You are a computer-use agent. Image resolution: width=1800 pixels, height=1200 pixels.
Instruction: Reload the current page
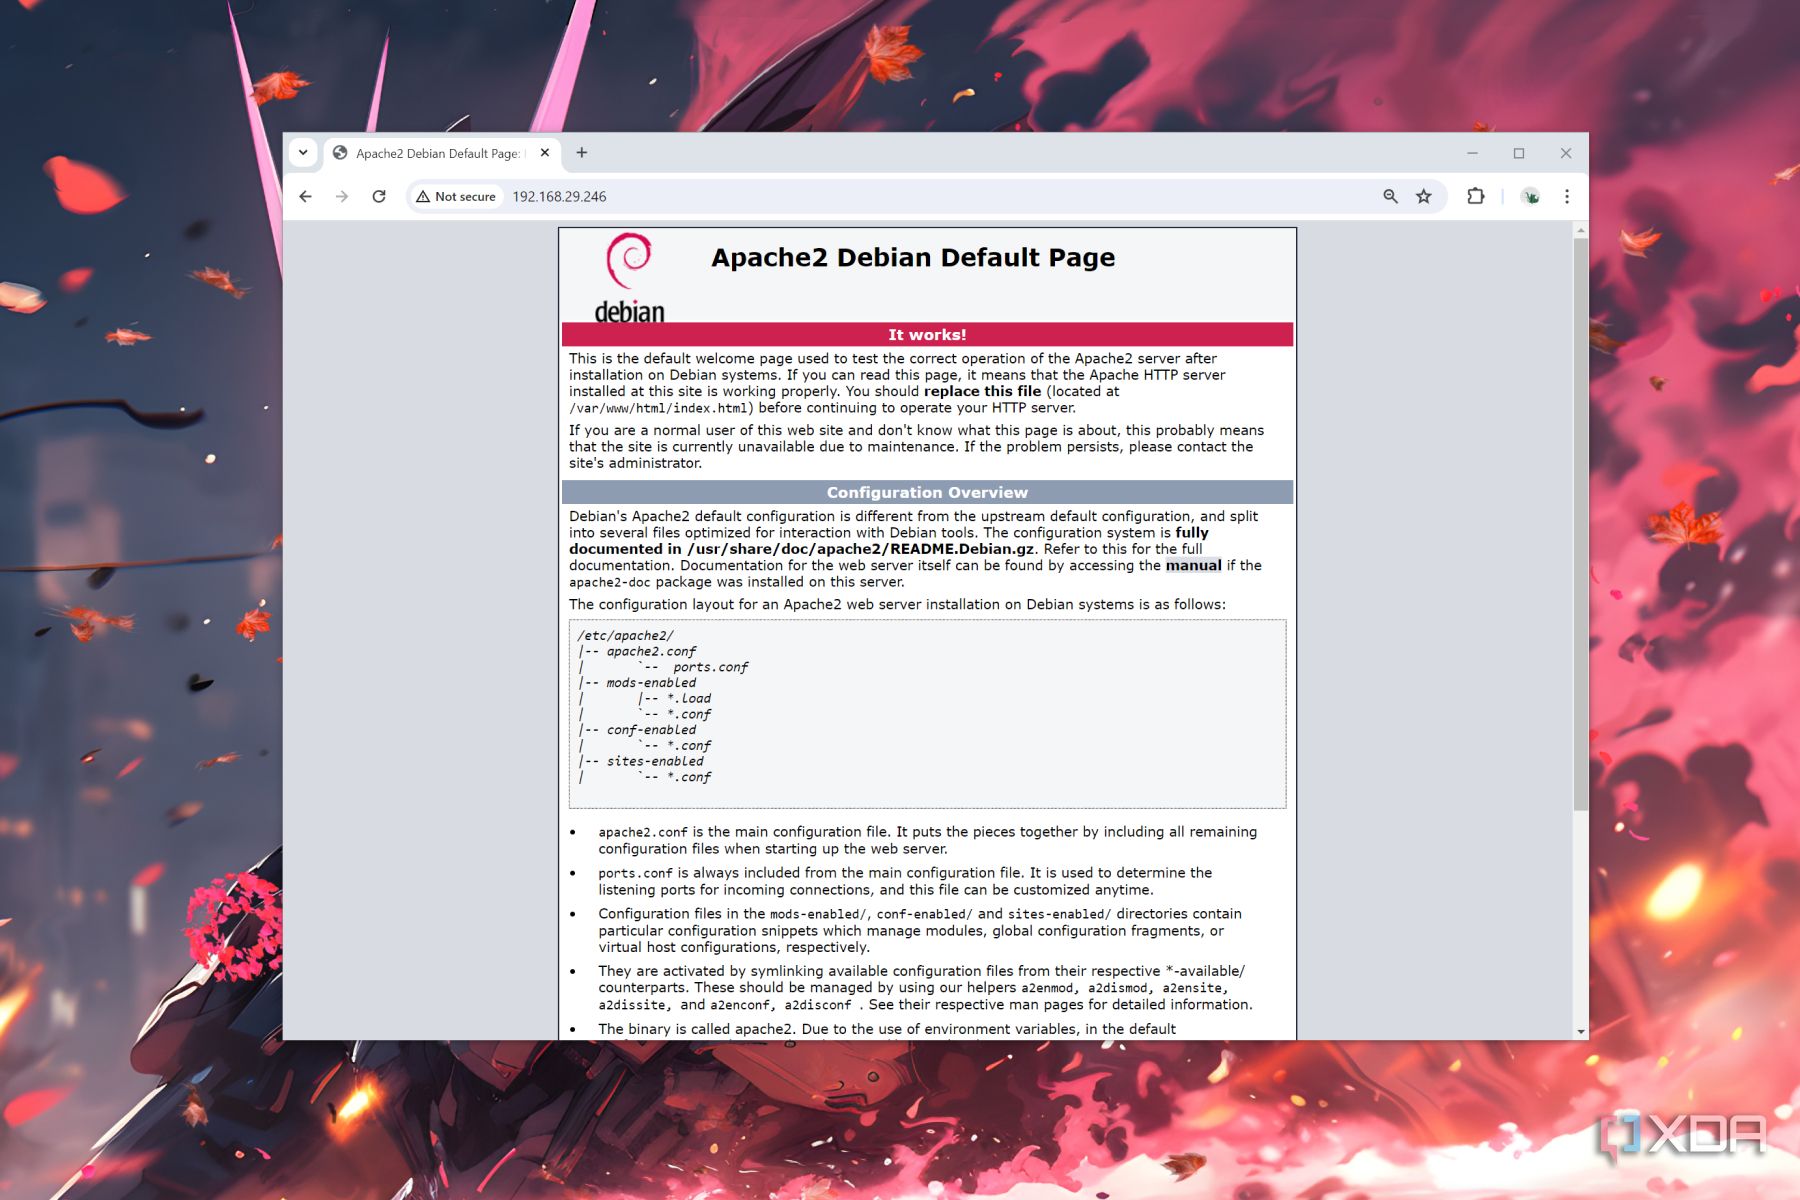(x=379, y=197)
